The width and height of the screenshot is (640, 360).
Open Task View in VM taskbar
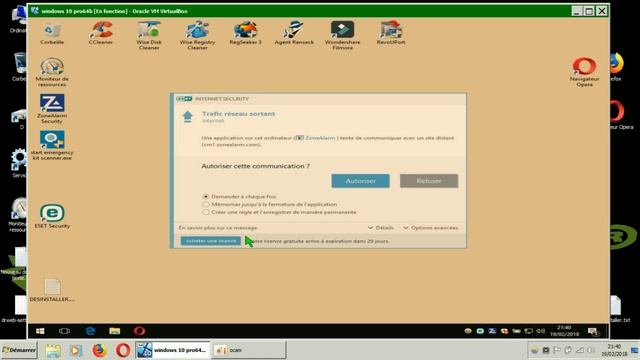point(64,331)
